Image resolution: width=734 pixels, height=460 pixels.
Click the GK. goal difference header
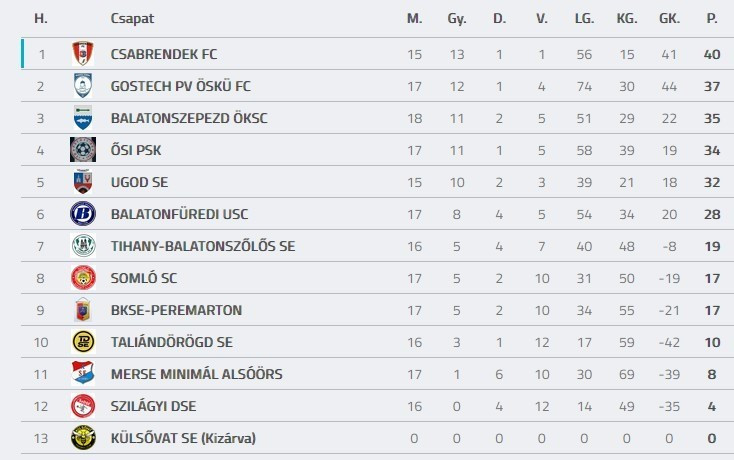[669, 19]
